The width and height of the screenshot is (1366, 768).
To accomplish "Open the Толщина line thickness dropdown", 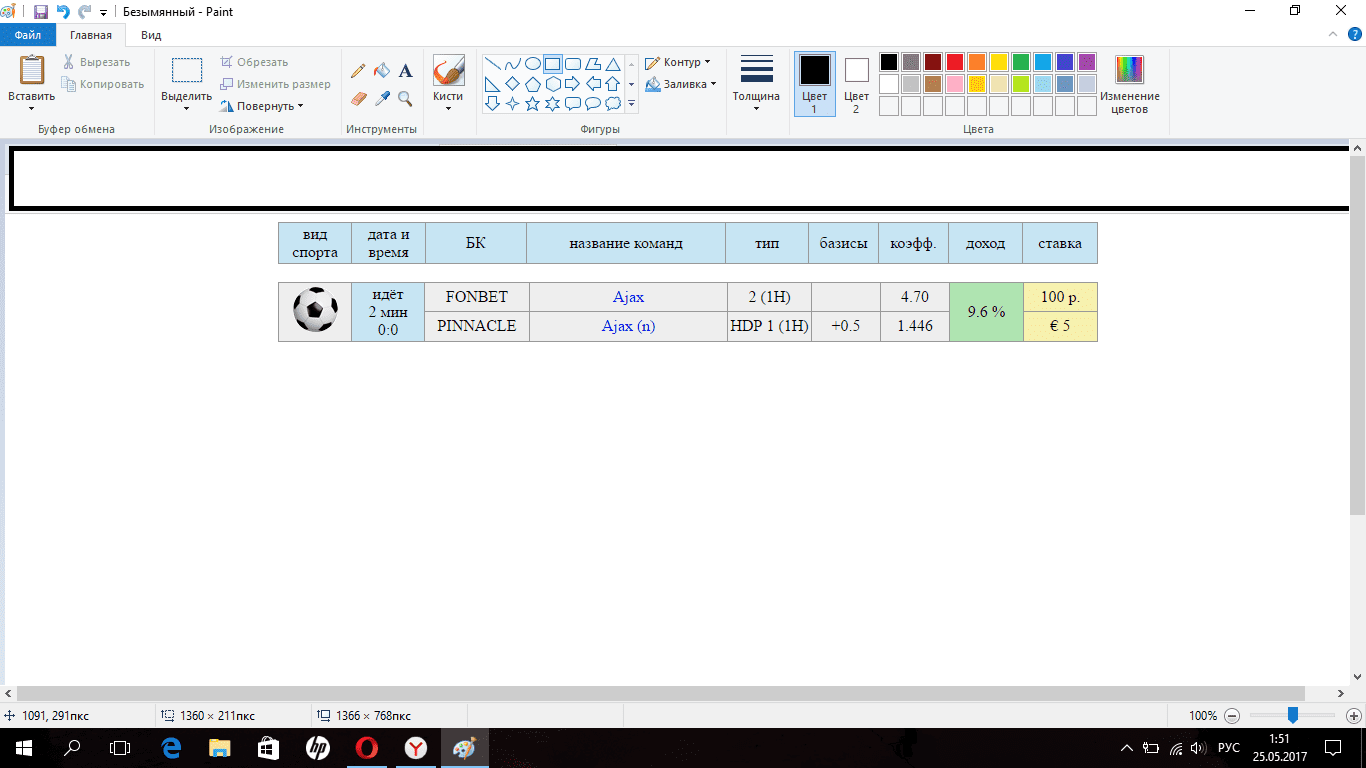I will coord(756,83).
